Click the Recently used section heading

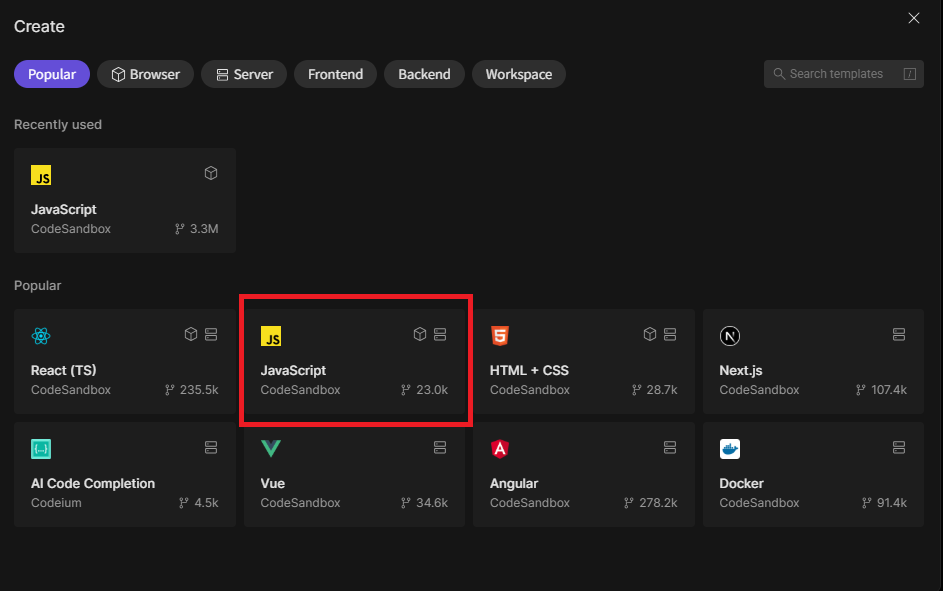(x=58, y=124)
